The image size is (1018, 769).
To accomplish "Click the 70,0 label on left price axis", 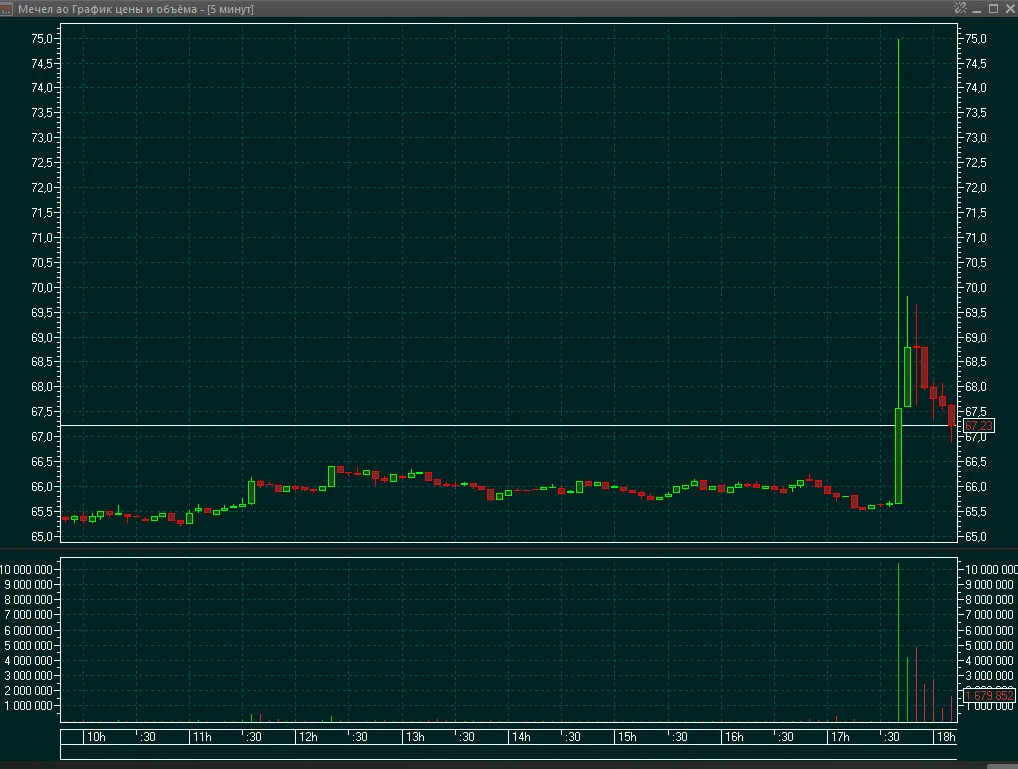I will [42, 288].
